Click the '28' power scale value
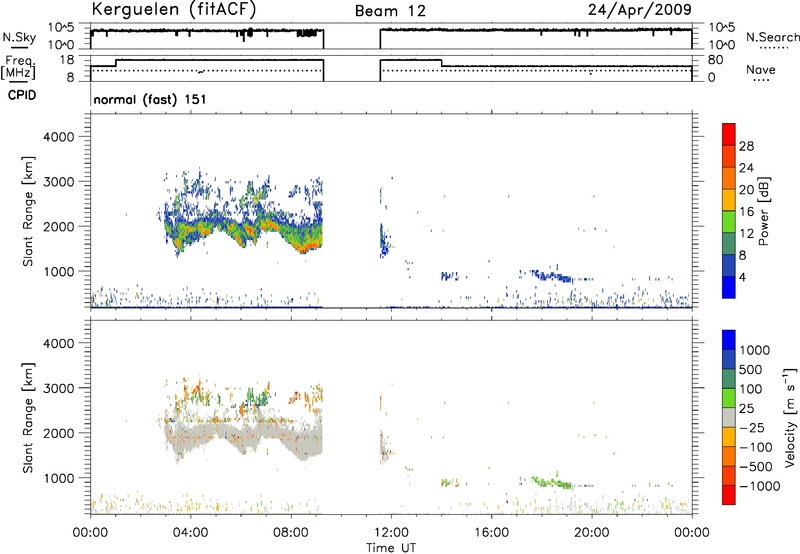 tap(746, 146)
